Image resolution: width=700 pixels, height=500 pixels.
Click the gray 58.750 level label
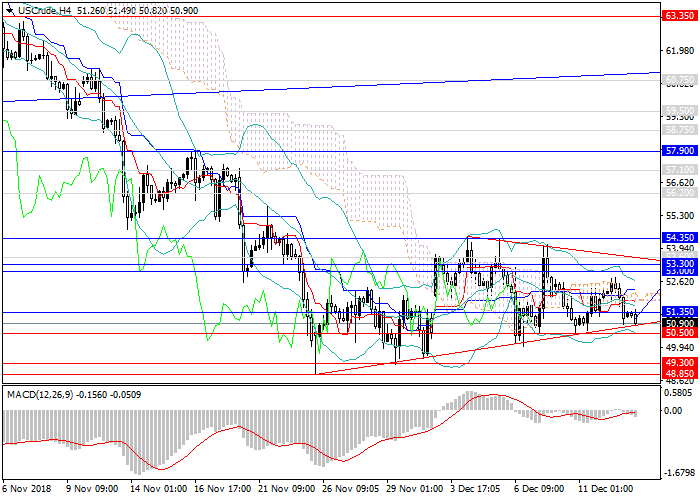point(679,130)
